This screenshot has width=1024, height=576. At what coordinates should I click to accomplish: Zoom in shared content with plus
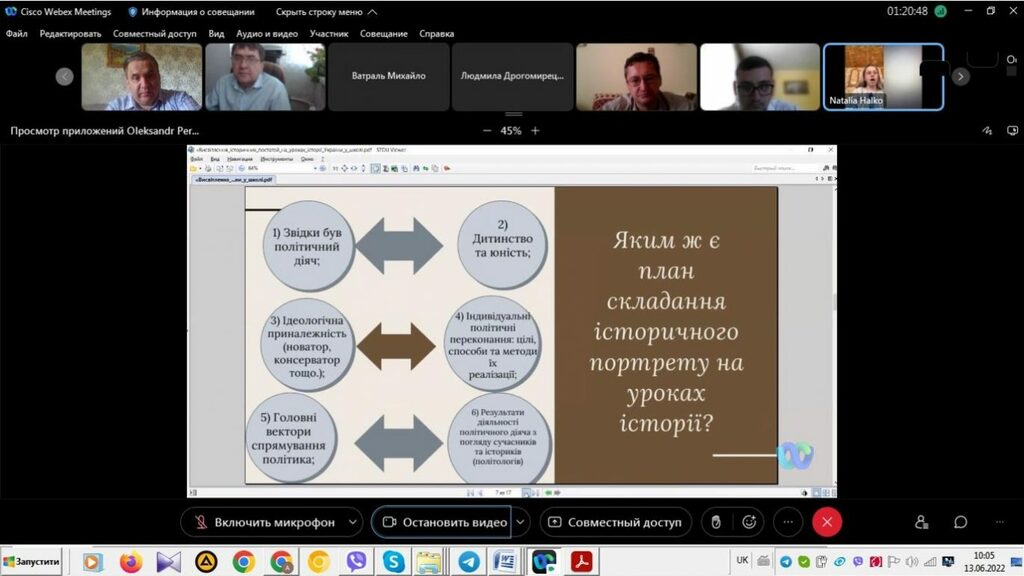pyautogui.click(x=535, y=130)
